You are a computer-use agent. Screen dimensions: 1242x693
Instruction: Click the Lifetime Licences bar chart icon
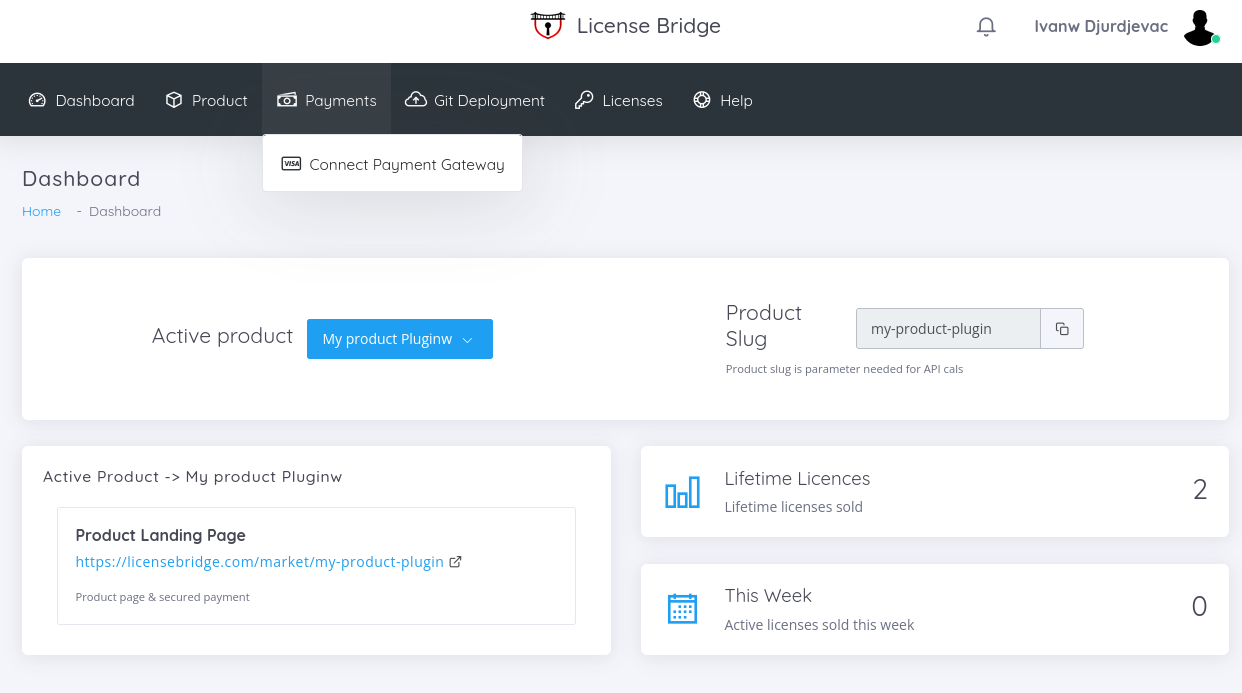coord(683,492)
